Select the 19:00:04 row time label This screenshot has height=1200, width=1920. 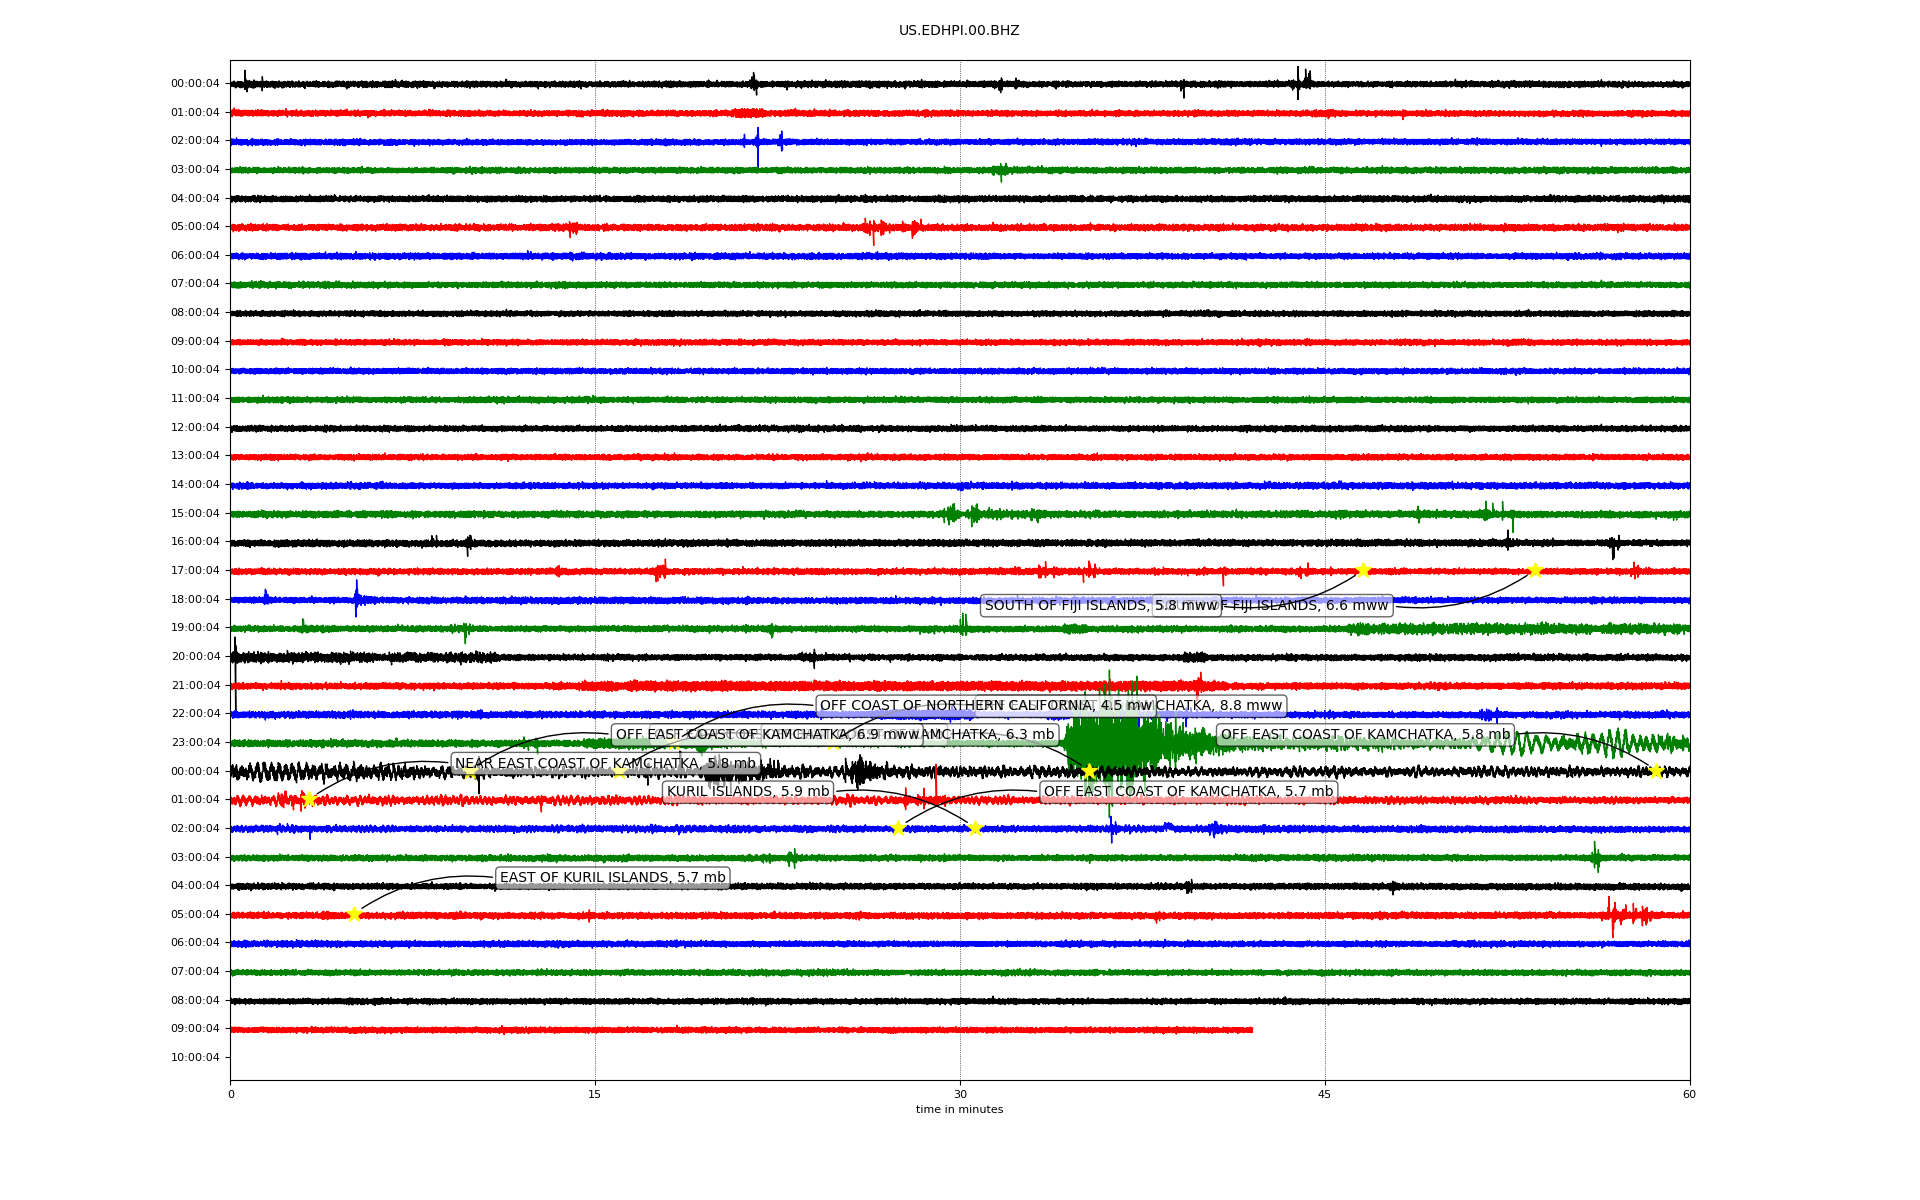coord(195,628)
